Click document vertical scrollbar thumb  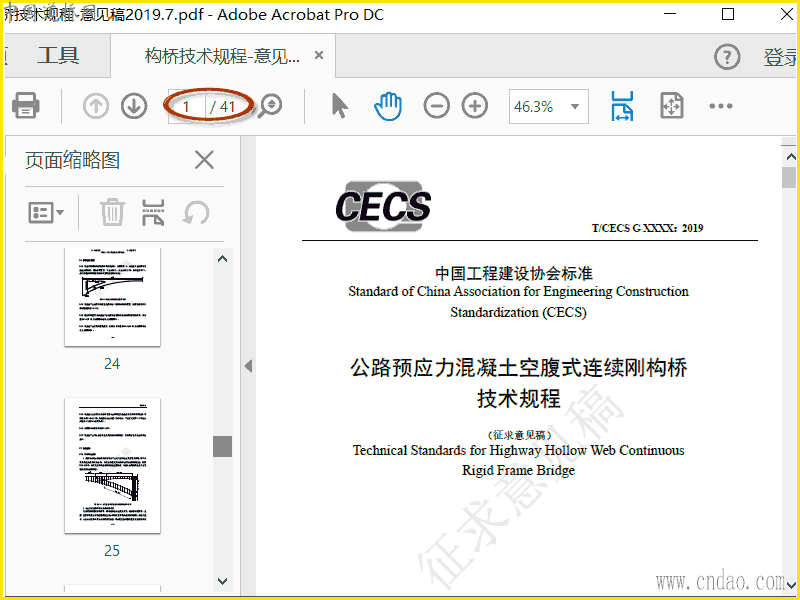pyautogui.click(x=789, y=178)
